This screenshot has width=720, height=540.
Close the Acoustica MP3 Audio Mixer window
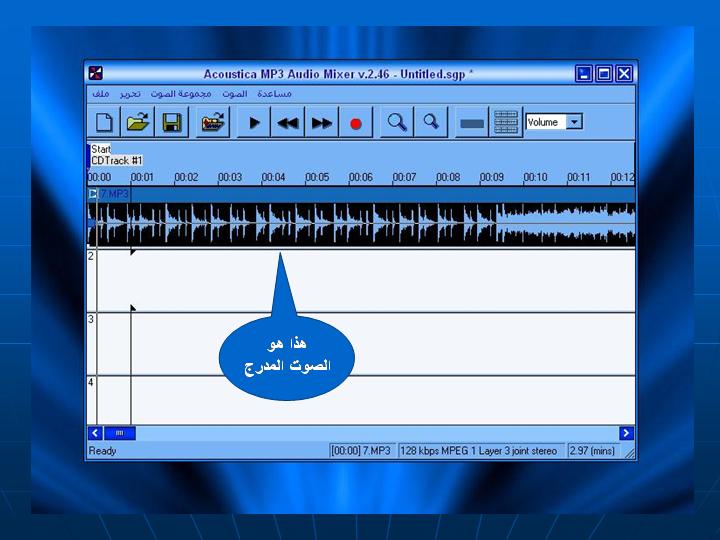coord(624,73)
